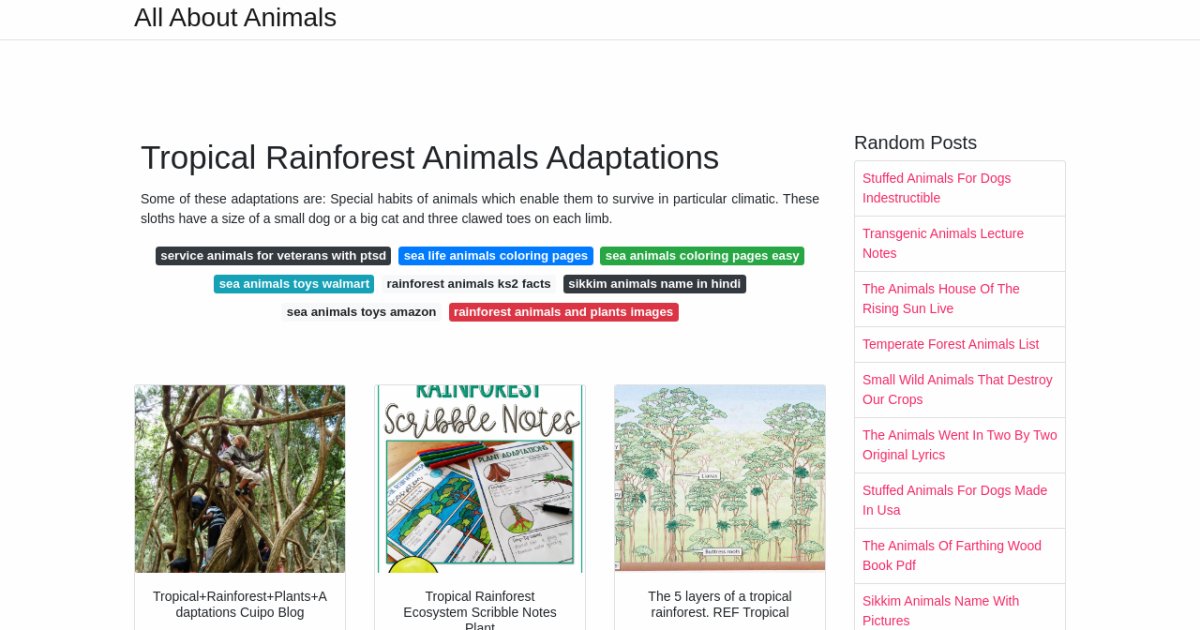Open the 'sikkim animals name in hindi' tag
Screen dimensions: 1200x630
(654, 284)
